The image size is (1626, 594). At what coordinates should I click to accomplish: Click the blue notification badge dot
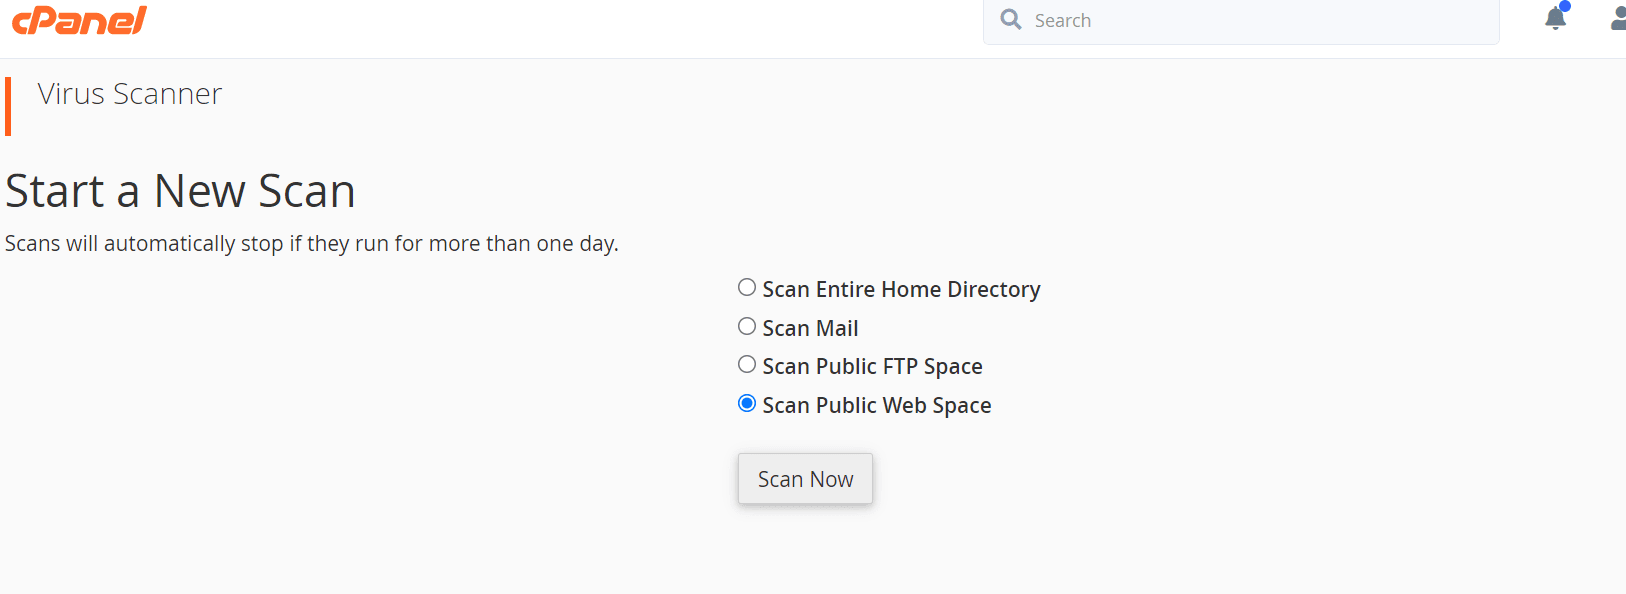pyautogui.click(x=1565, y=6)
